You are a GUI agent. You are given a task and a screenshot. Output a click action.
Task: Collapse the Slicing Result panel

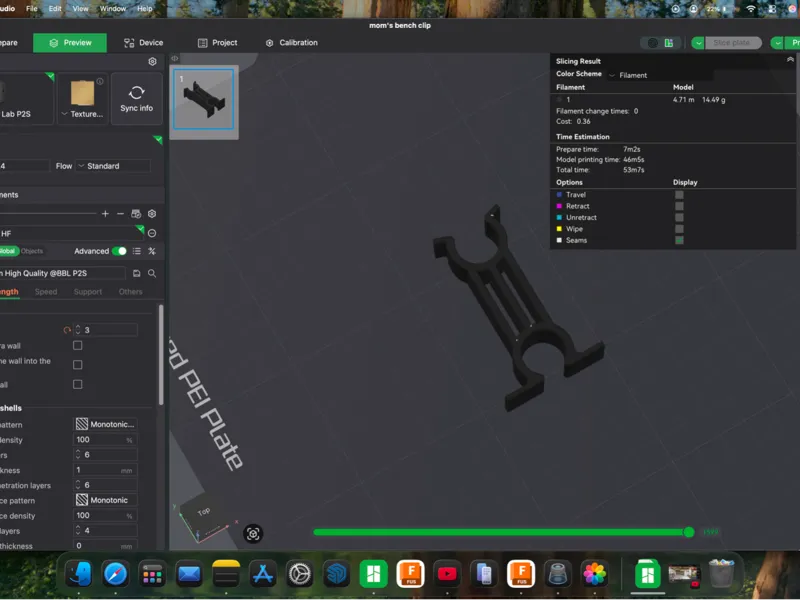(x=790, y=60)
